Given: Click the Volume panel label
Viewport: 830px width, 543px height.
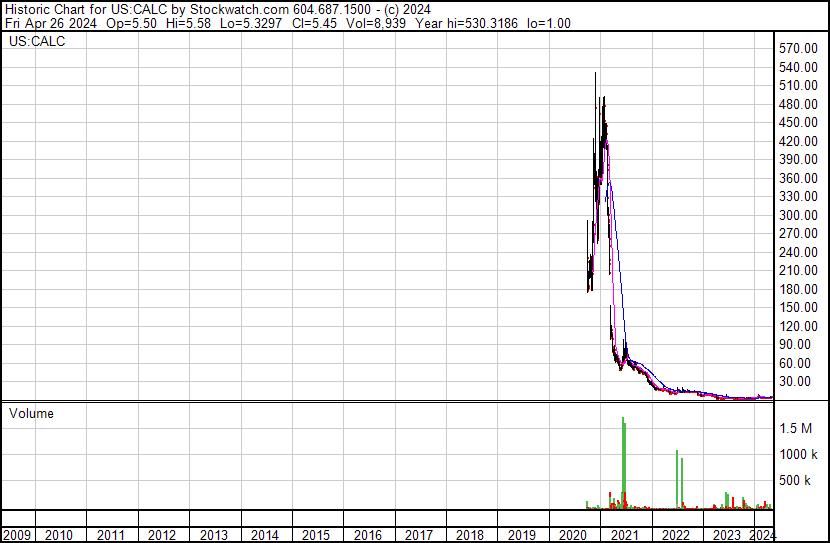Looking at the screenshot, I should (x=31, y=413).
